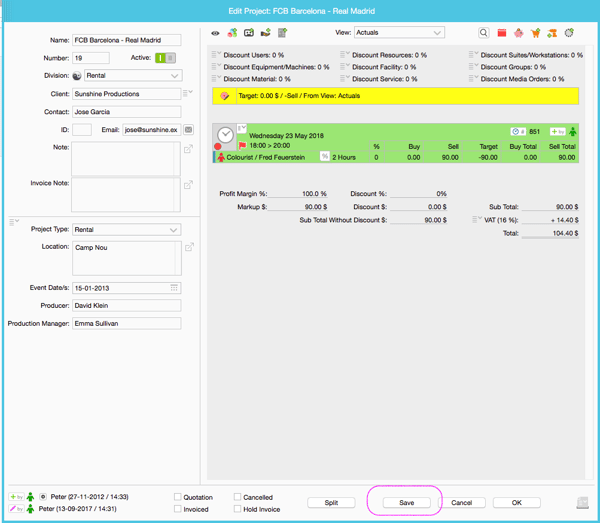Click the percent icon next to 2 Hours

(x=324, y=156)
